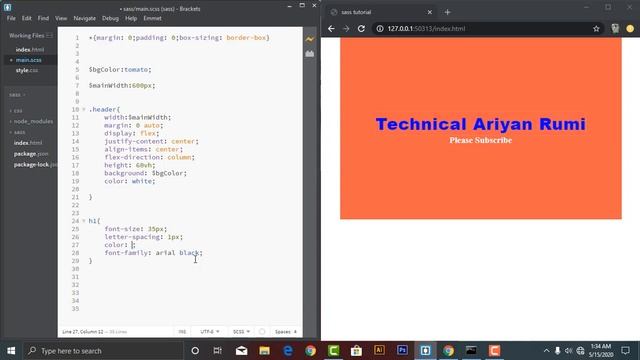The height and width of the screenshot is (360, 640).
Task: Click the volume icon in the system tray
Action: click(x=569, y=351)
